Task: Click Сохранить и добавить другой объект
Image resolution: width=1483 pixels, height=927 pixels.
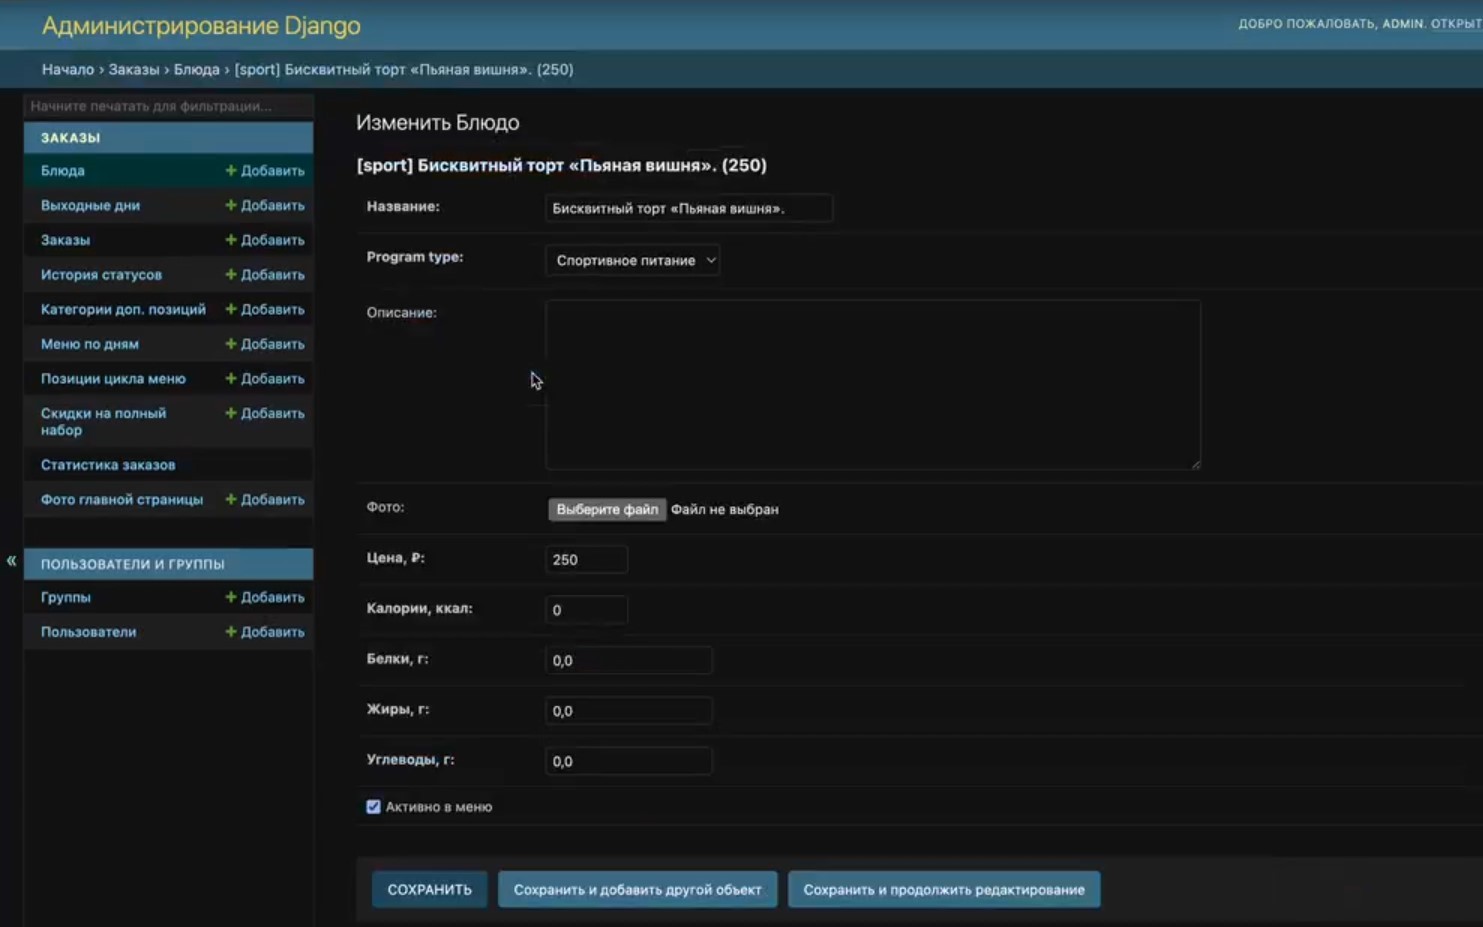Action: pos(637,889)
